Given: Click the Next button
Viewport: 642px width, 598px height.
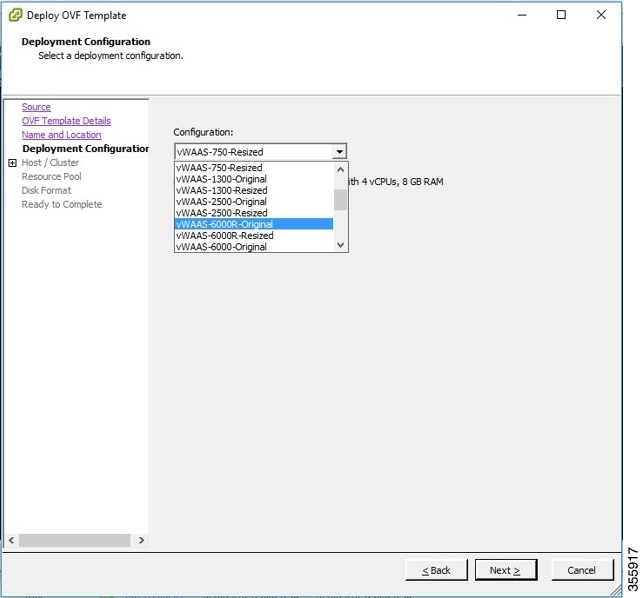Looking at the screenshot, I should point(506,570).
